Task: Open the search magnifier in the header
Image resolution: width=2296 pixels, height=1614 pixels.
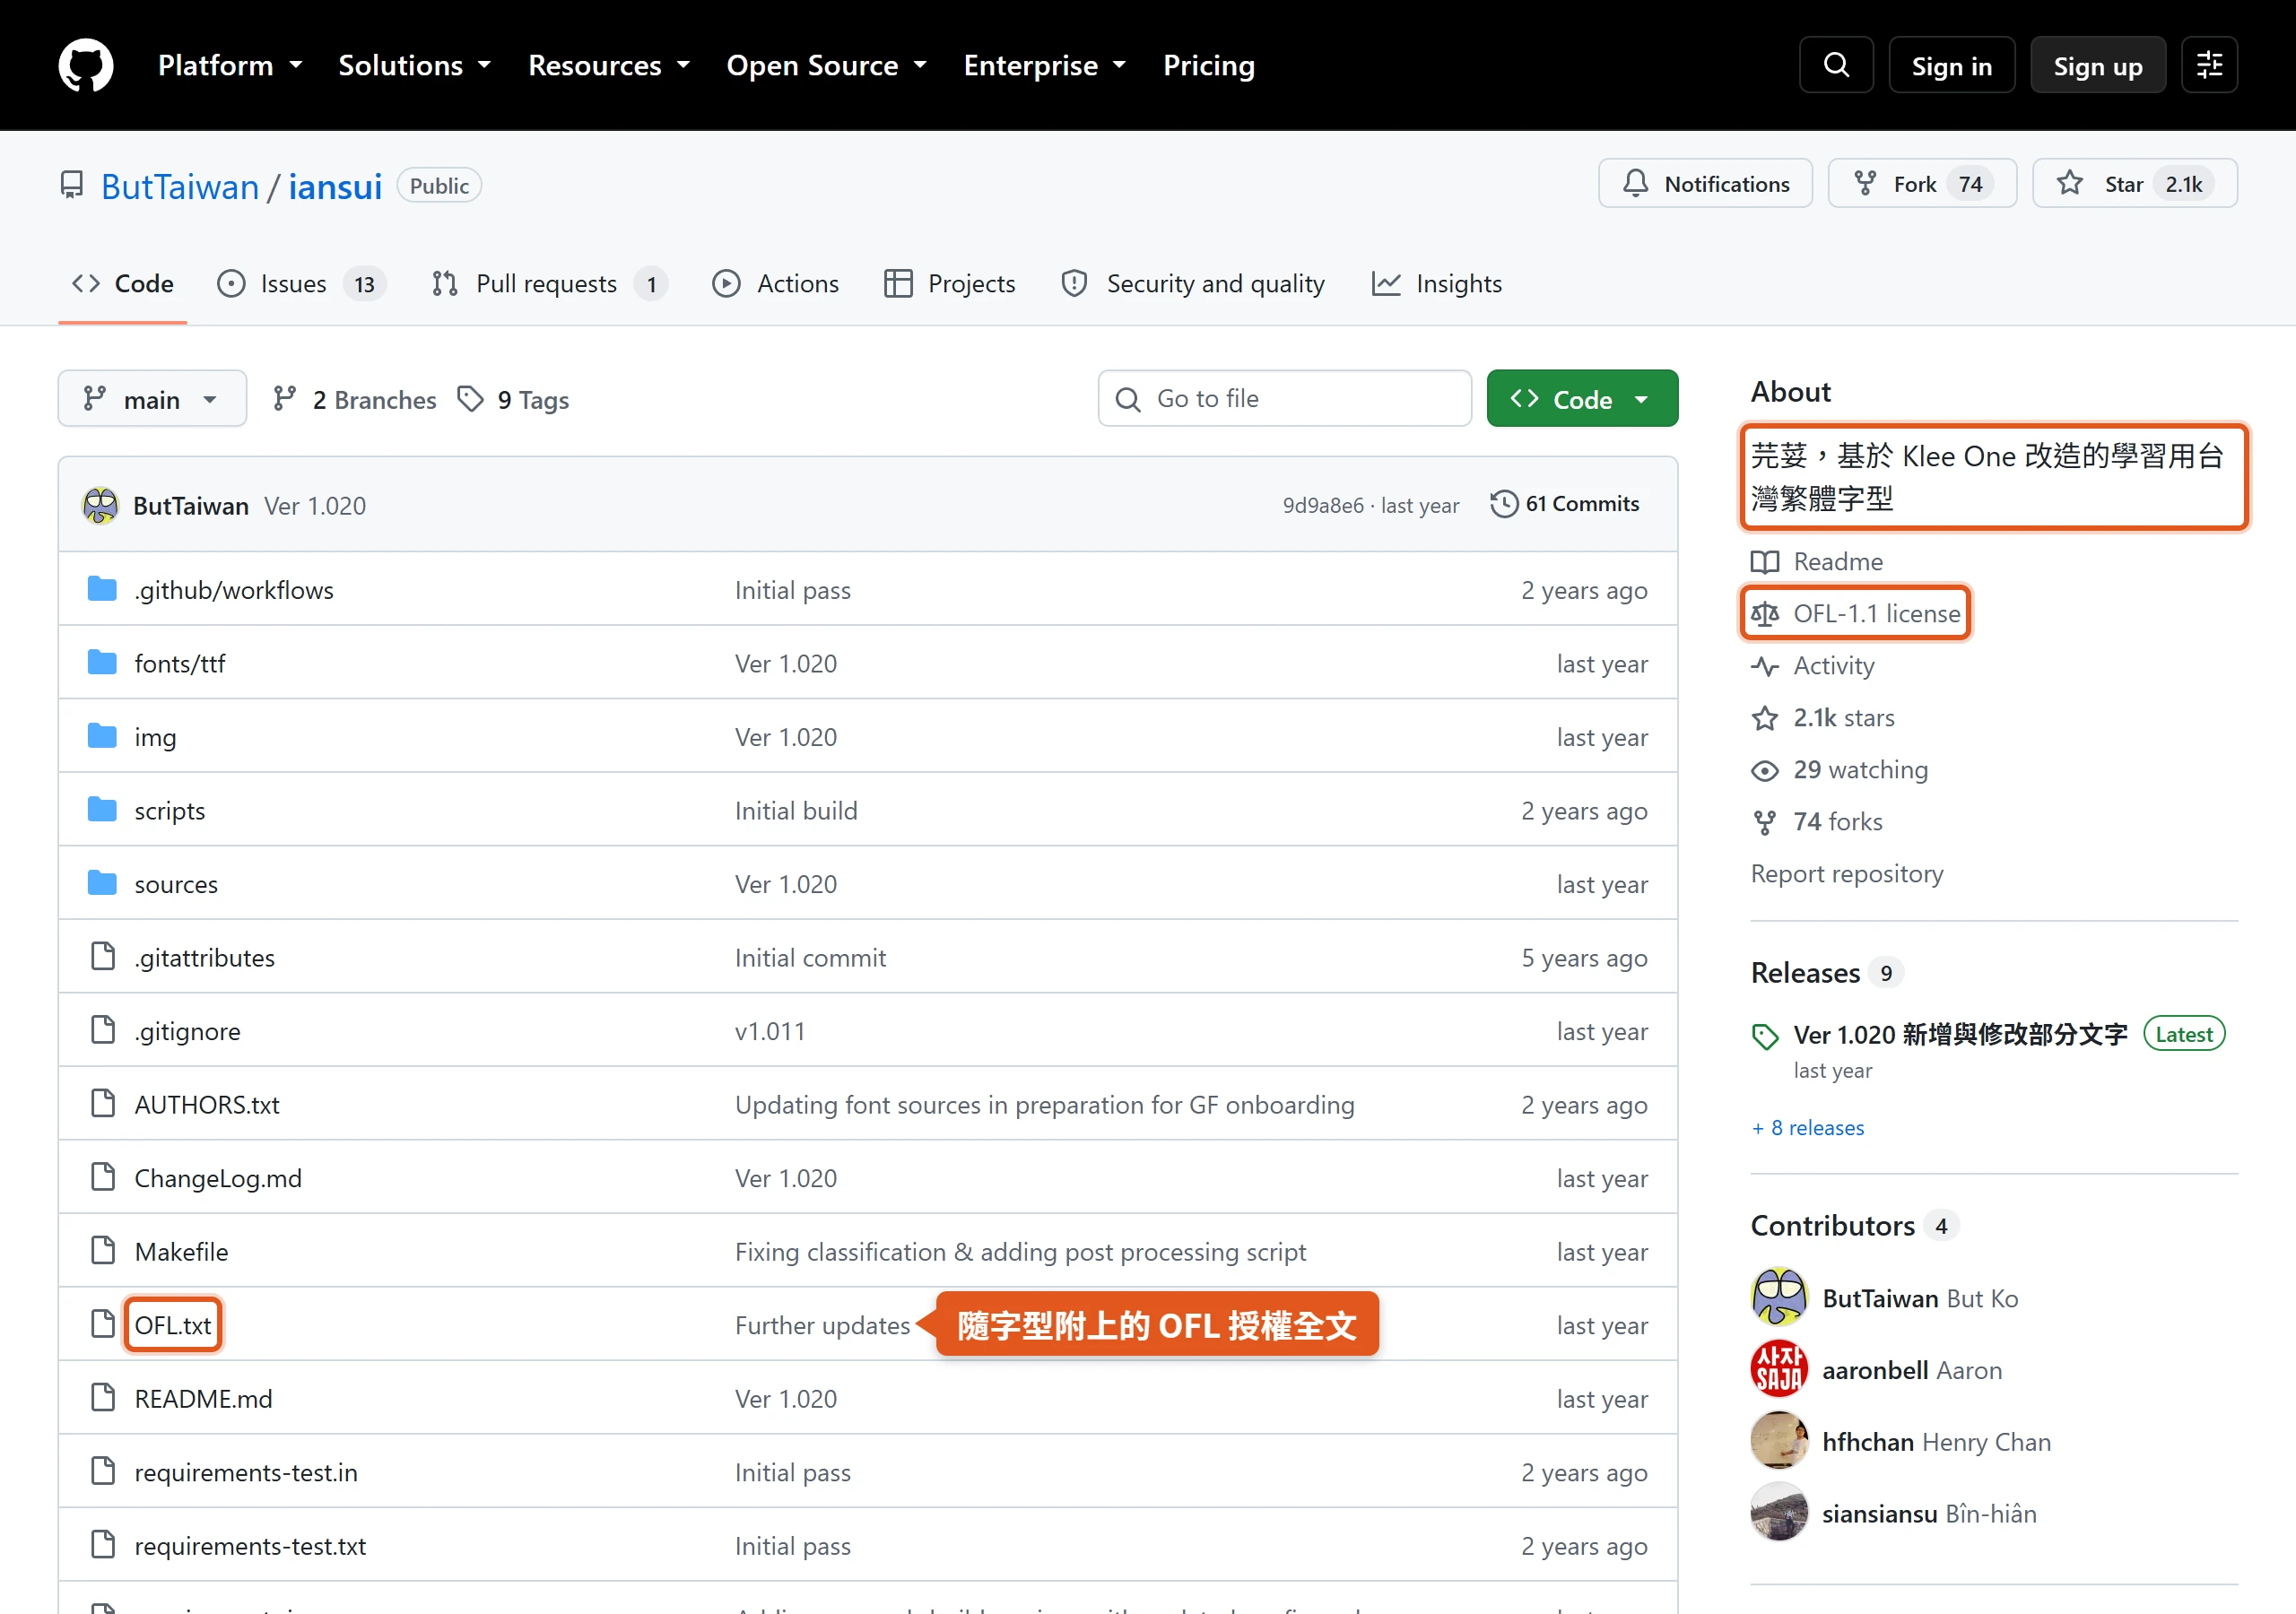Action: [1836, 65]
